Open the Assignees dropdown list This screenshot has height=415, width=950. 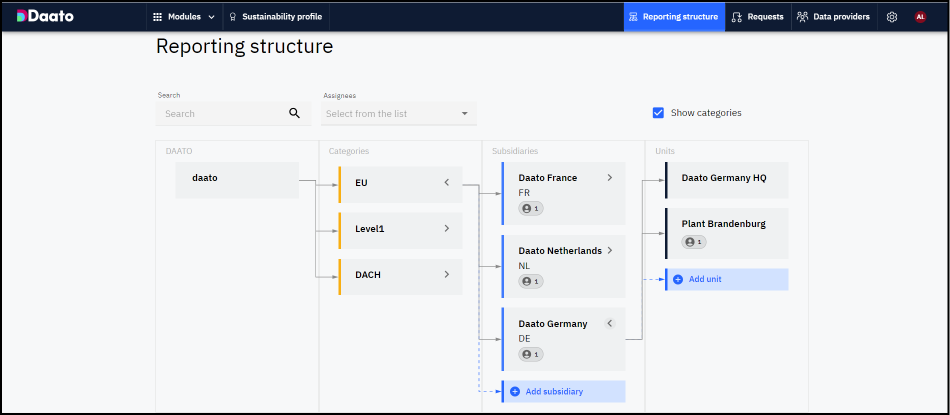click(399, 114)
